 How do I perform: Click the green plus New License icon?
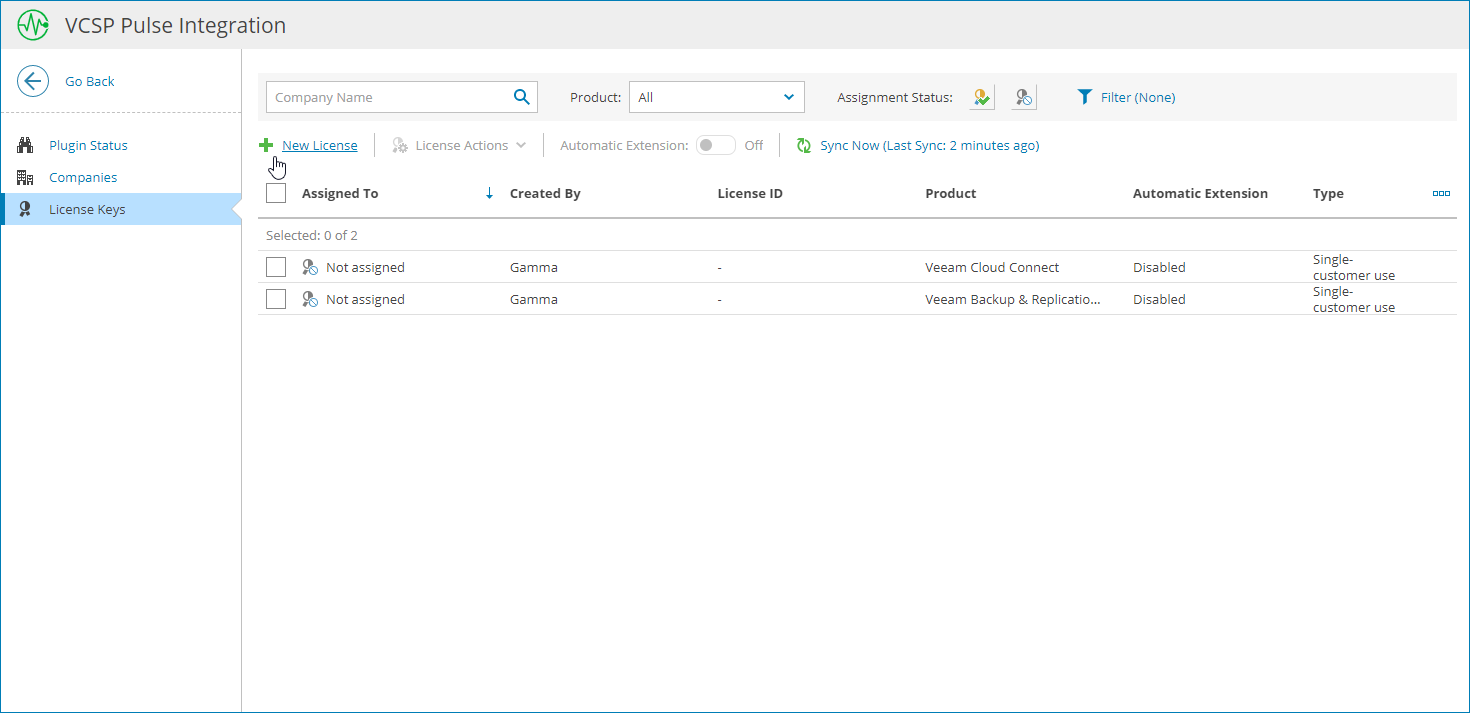point(266,146)
